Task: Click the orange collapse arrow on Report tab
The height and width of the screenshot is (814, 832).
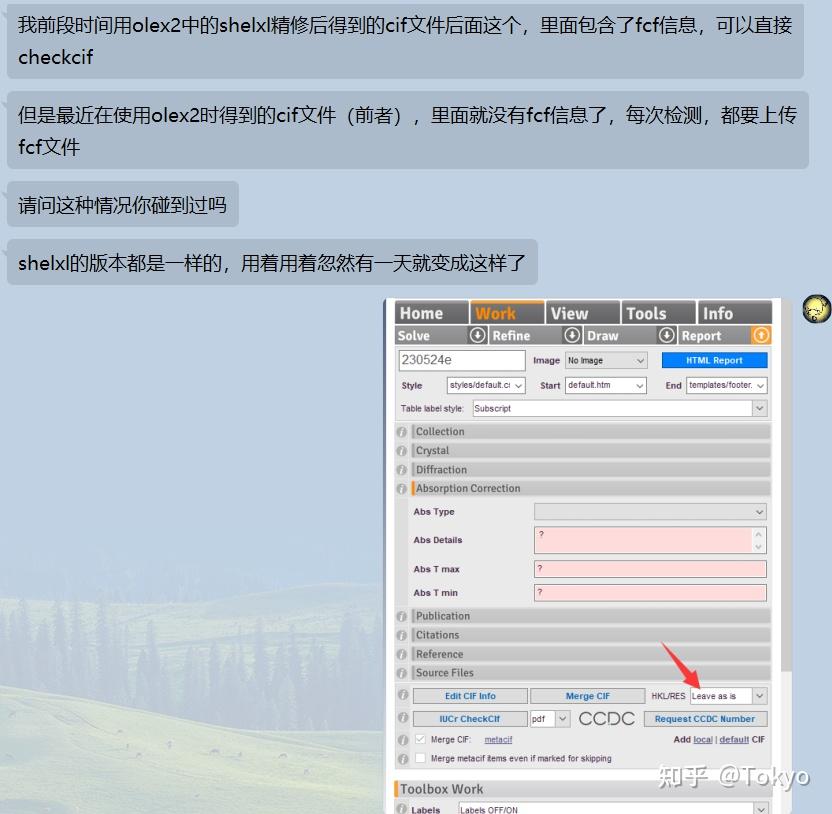Action: point(763,335)
